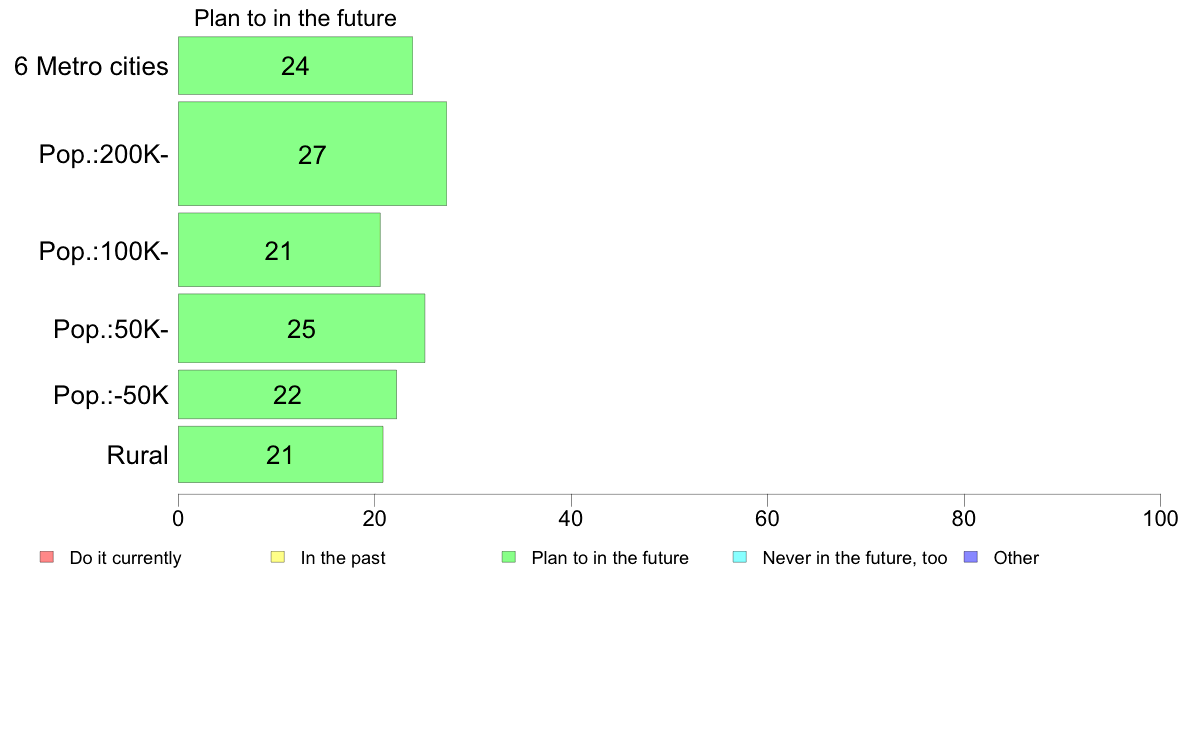The height and width of the screenshot is (736, 1188).
Task: Click the Never in the future, too legend text
Action: pos(855,558)
